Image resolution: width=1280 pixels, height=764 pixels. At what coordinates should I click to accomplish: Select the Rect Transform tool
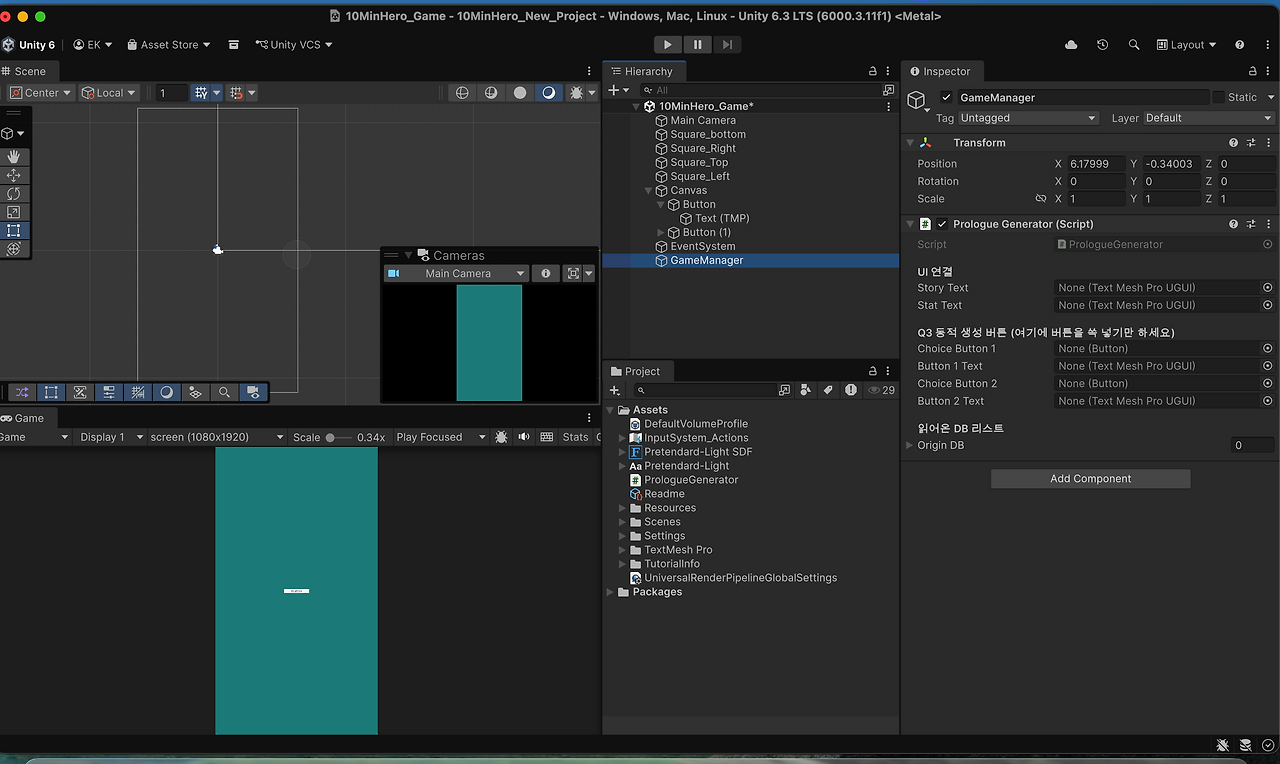pos(15,229)
